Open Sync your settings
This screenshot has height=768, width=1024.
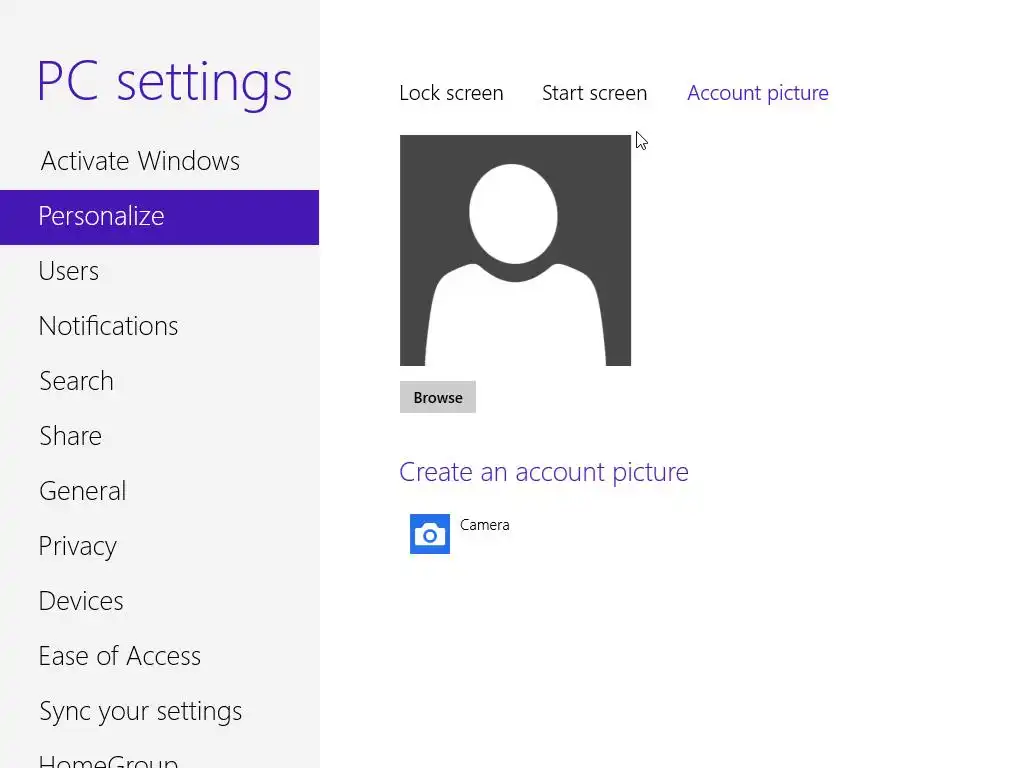140,711
